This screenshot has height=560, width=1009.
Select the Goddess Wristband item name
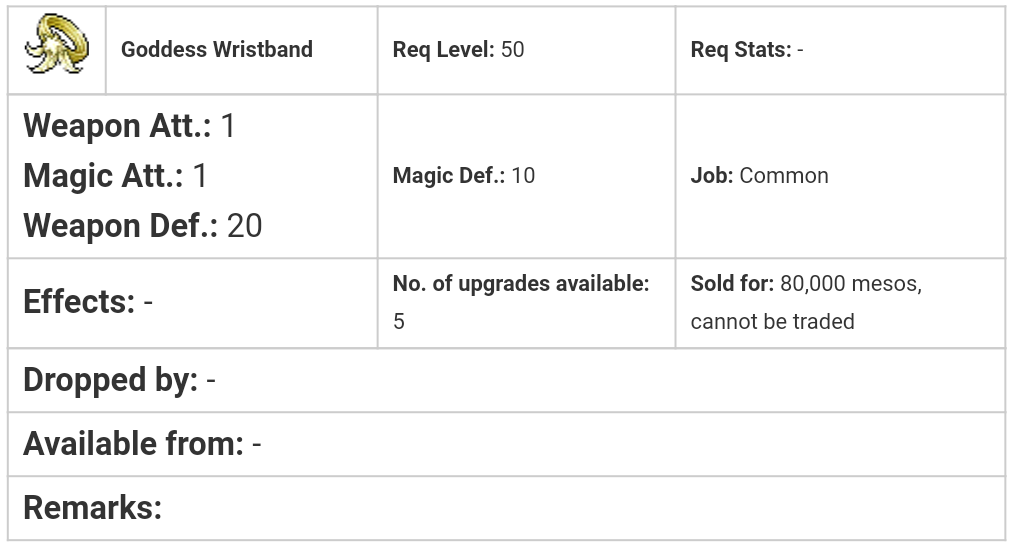[216, 50]
